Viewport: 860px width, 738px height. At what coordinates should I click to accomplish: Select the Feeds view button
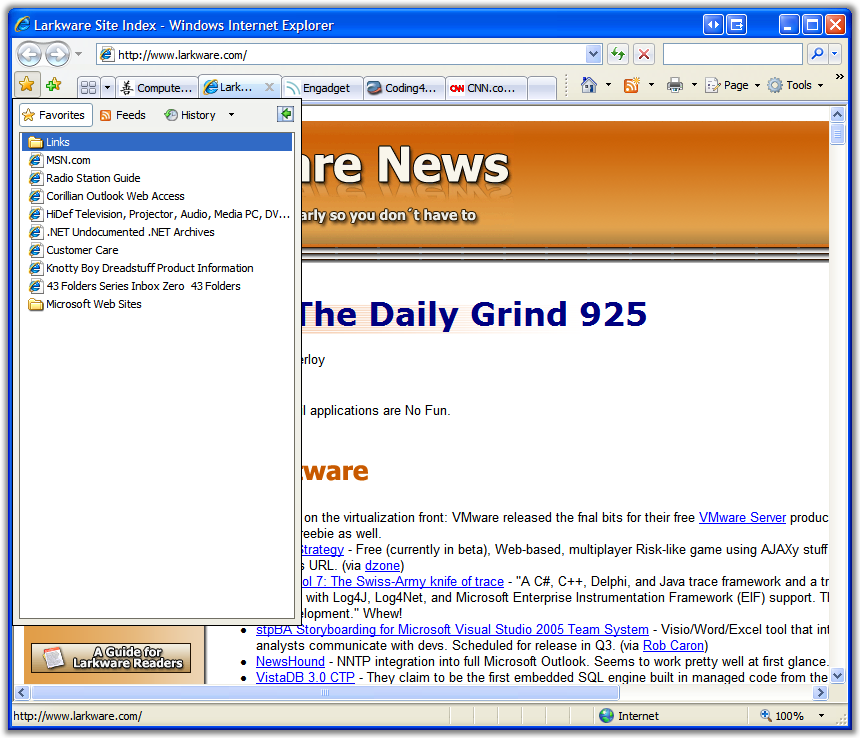(123, 115)
